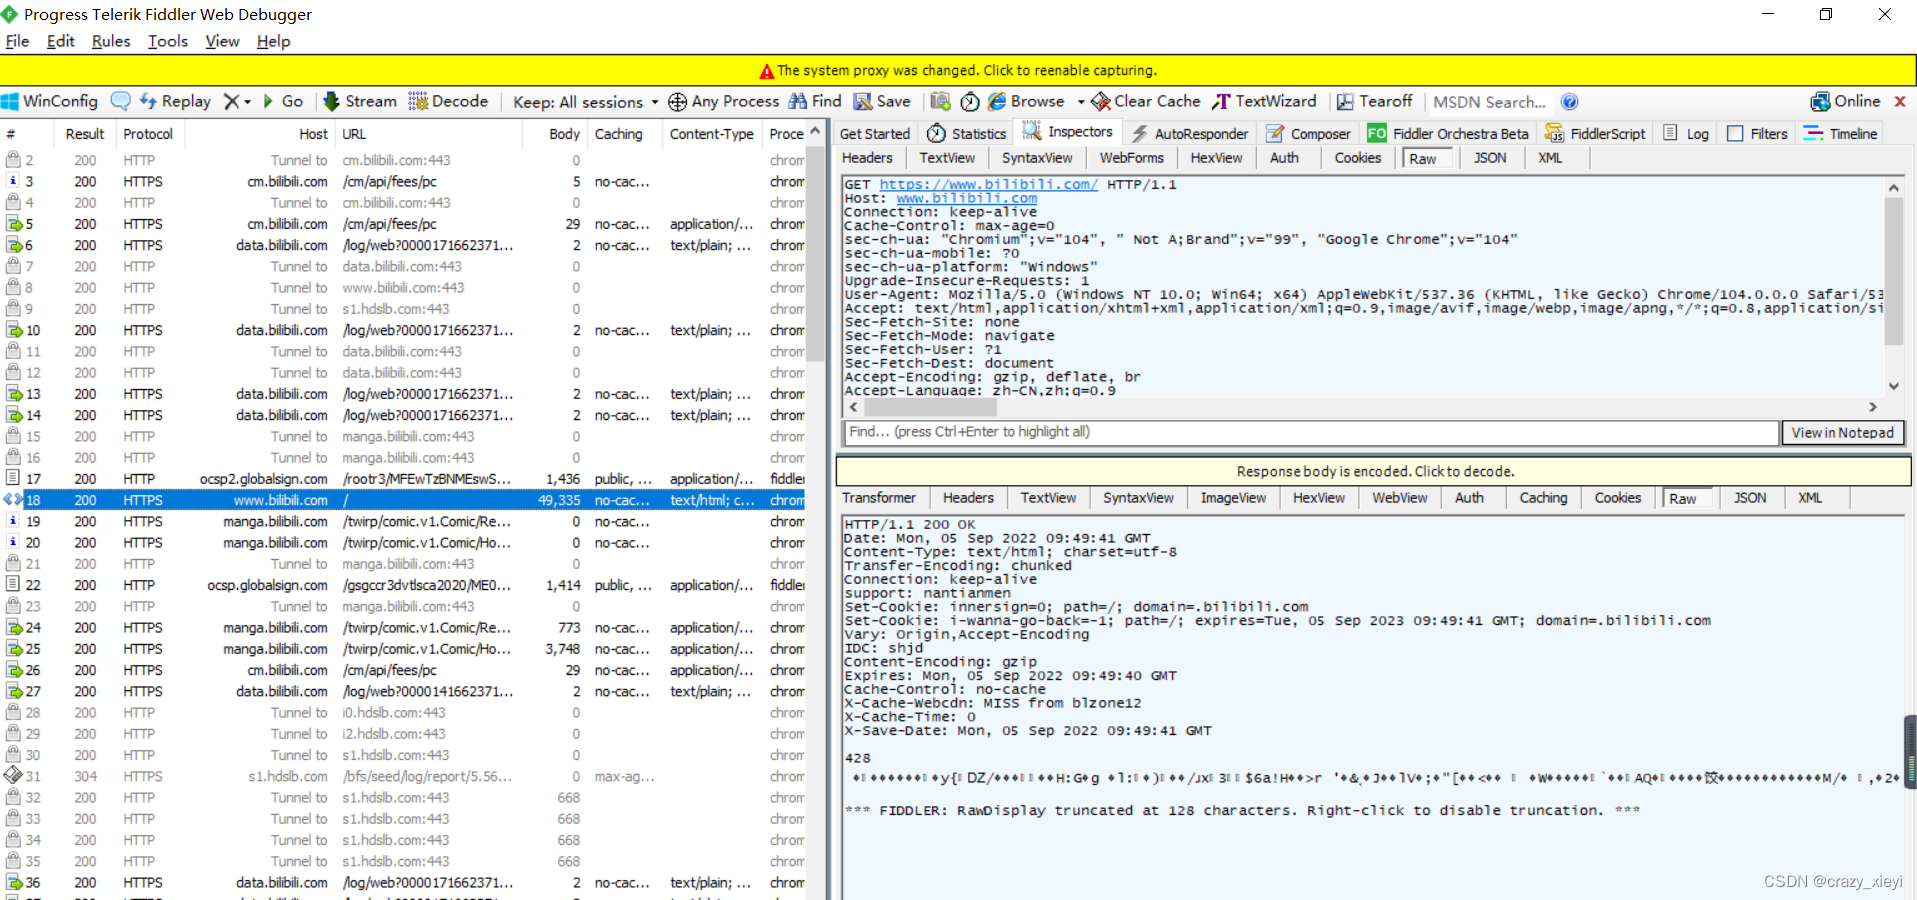This screenshot has height=900, width=1917.
Task: Replay the selected session
Action: pyautogui.click(x=176, y=102)
